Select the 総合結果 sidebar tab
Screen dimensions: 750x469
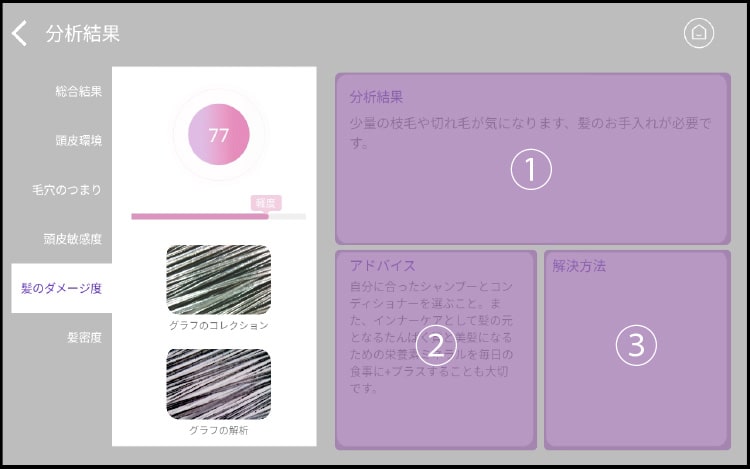click(78, 91)
